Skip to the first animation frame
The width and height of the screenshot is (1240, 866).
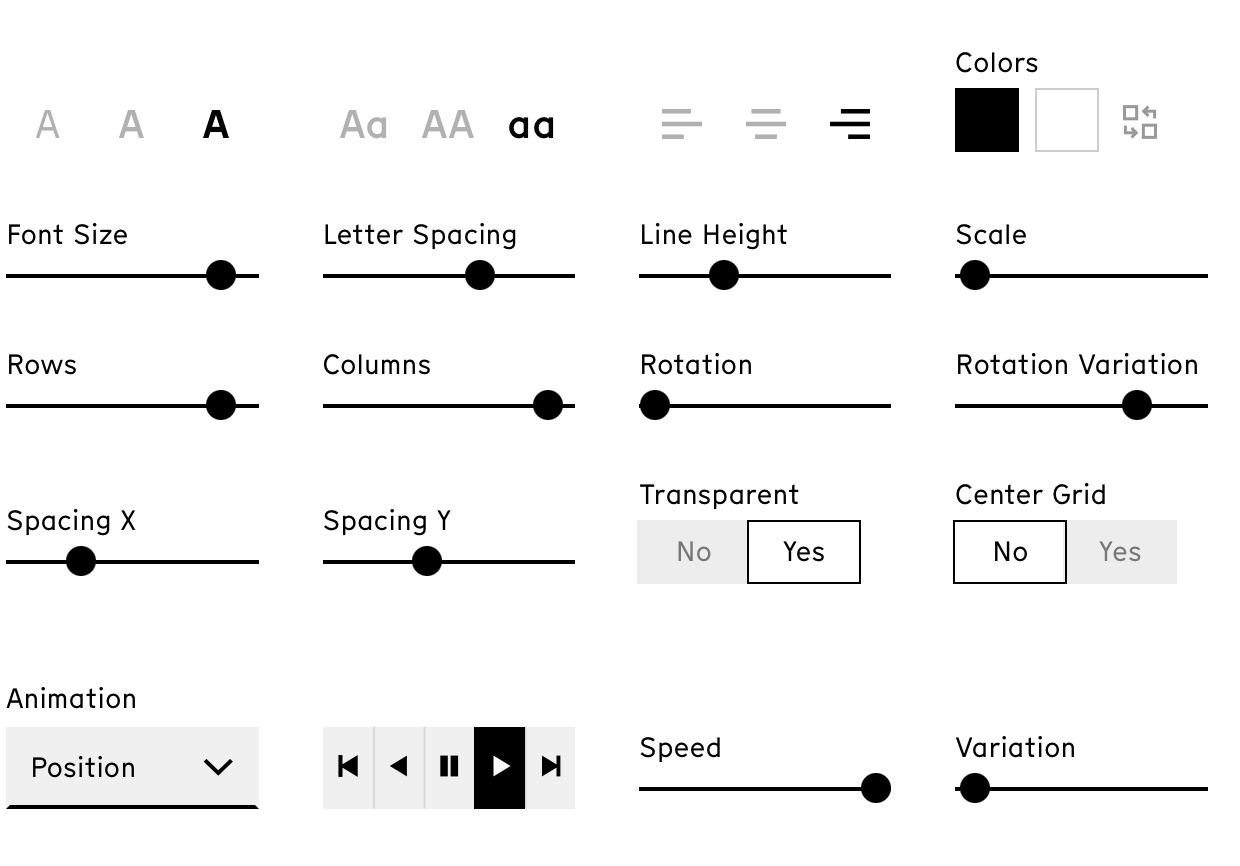pos(348,767)
